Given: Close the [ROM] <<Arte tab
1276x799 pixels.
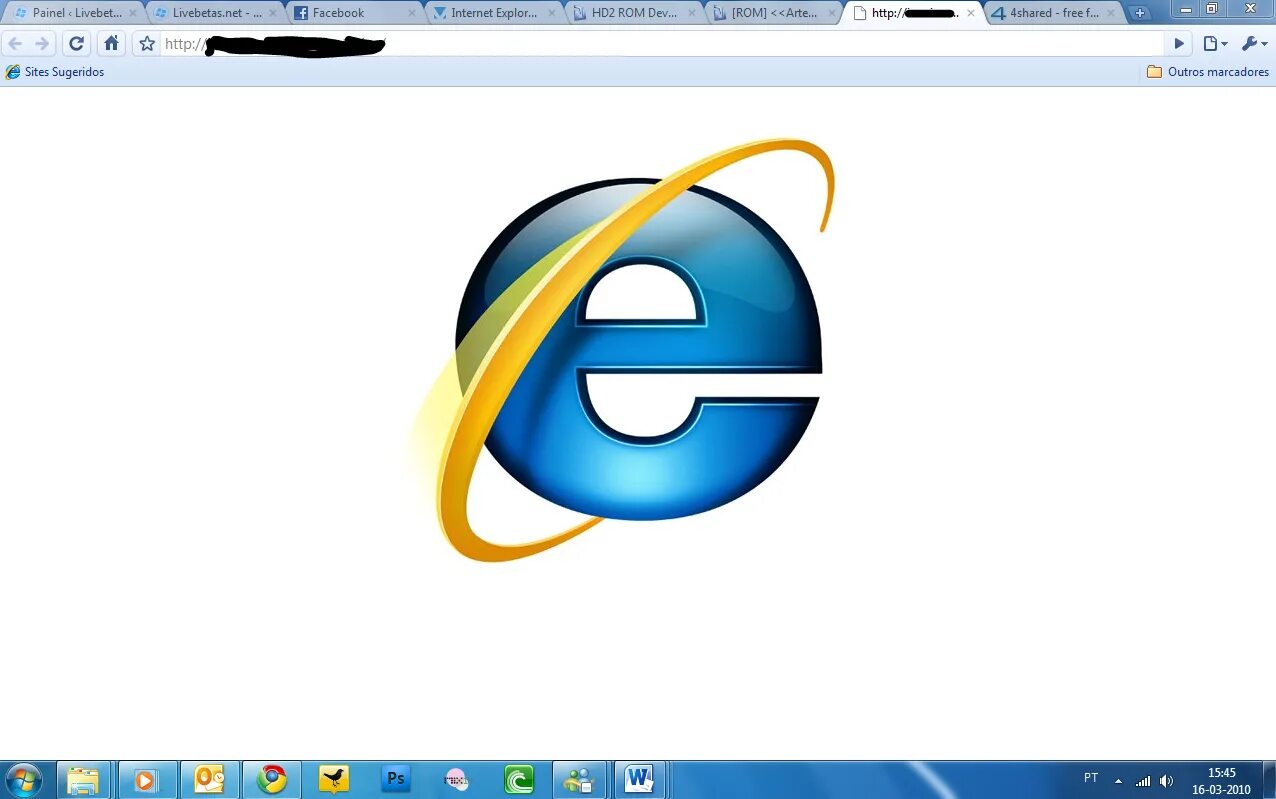Looking at the screenshot, I should (830, 13).
